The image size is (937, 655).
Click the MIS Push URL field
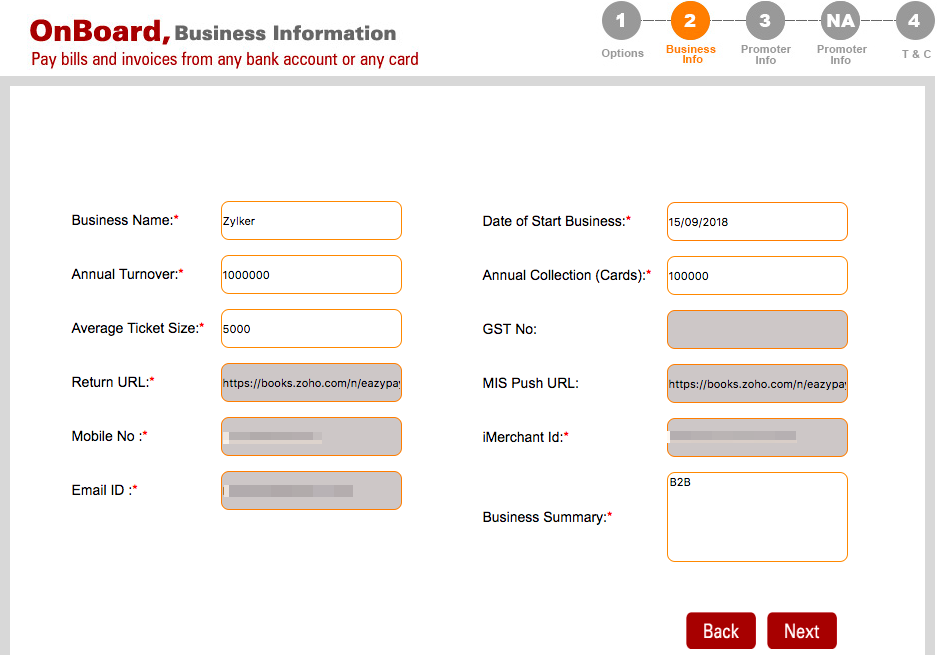coord(756,383)
